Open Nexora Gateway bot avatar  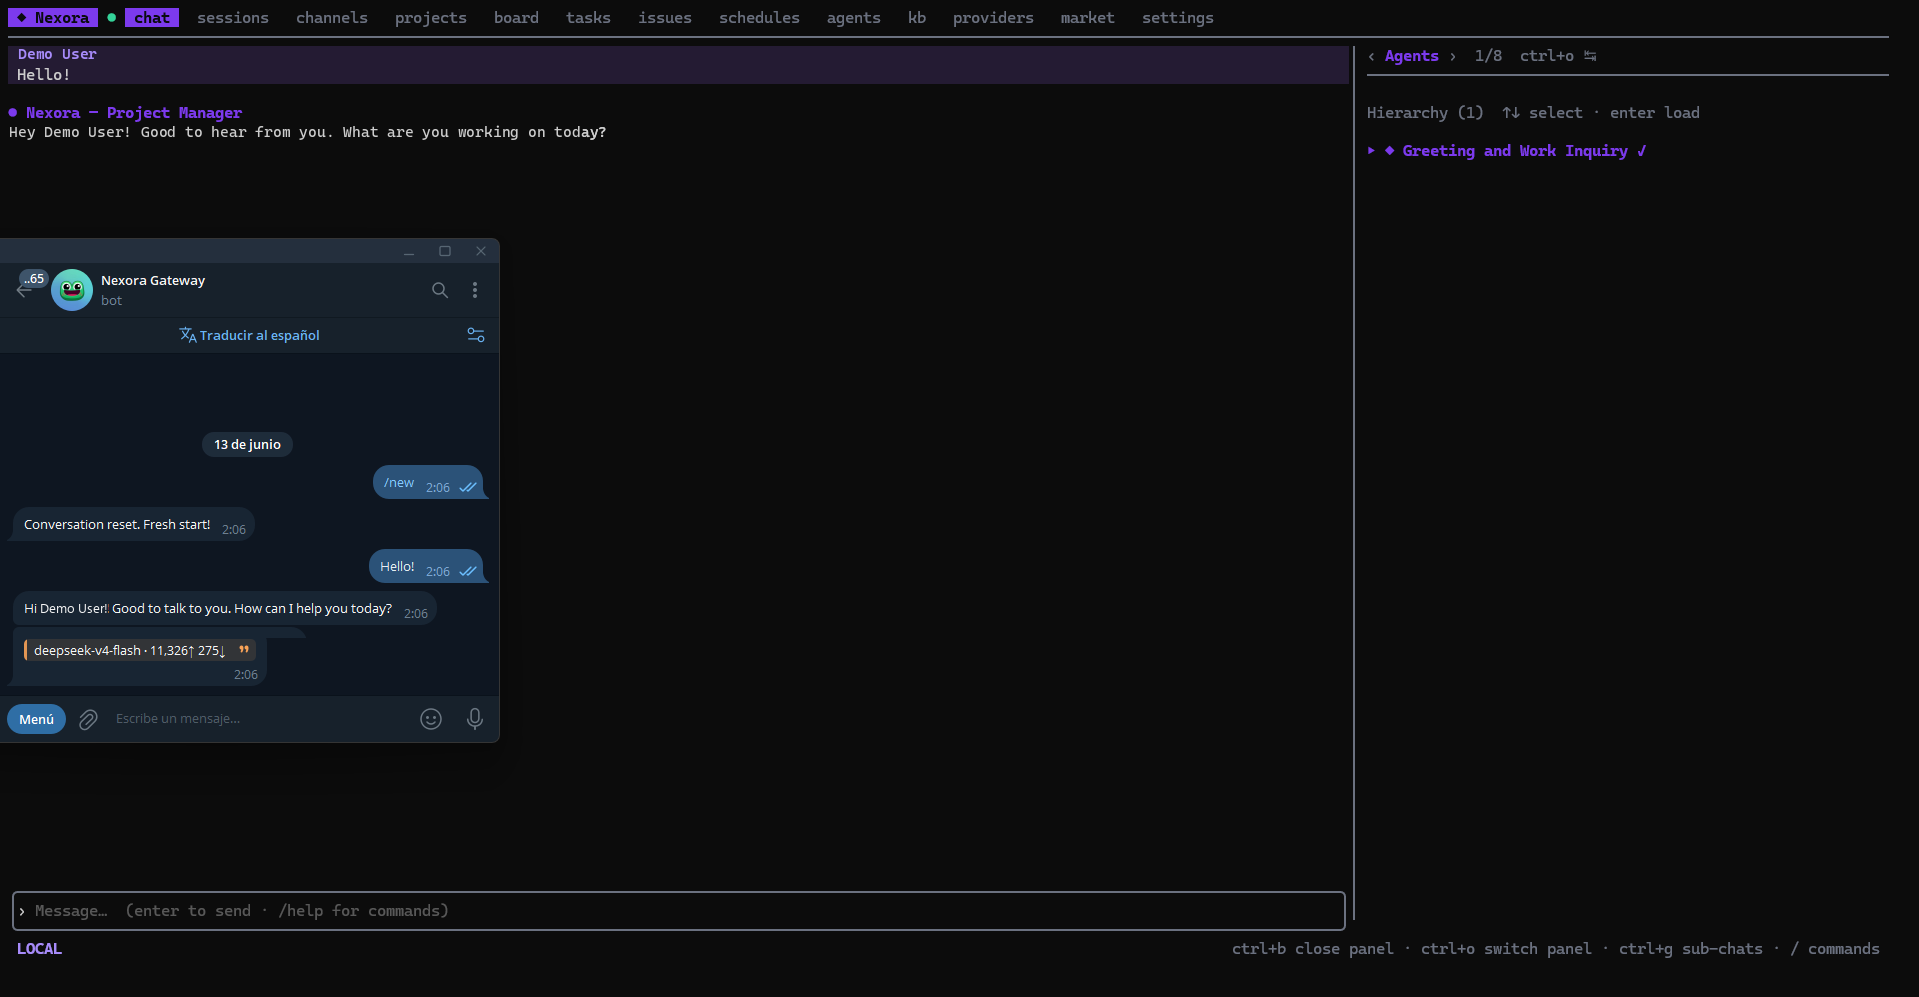(72, 290)
